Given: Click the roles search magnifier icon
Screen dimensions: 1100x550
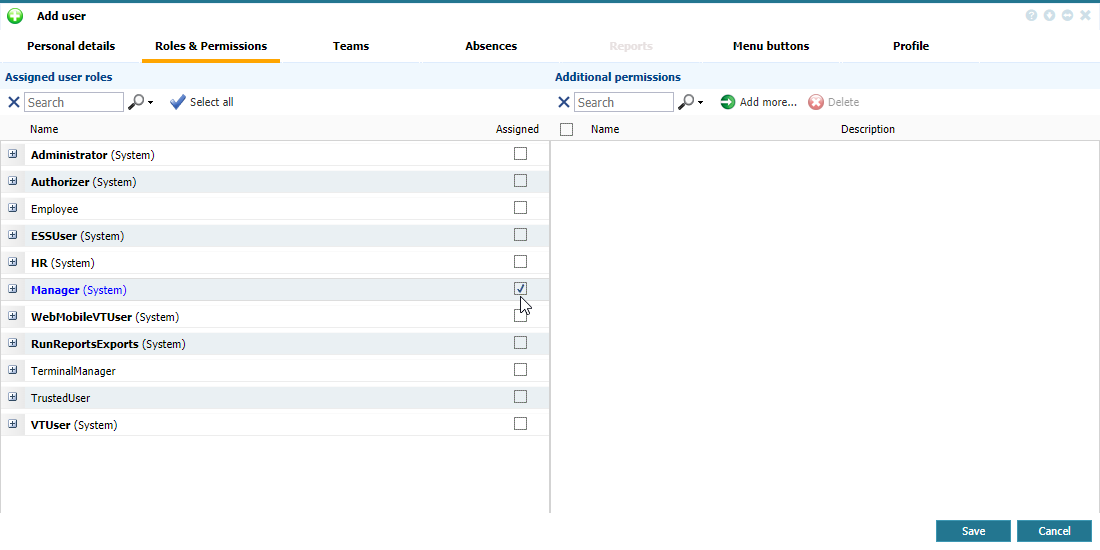Looking at the screenshot, I should [136, 102].
